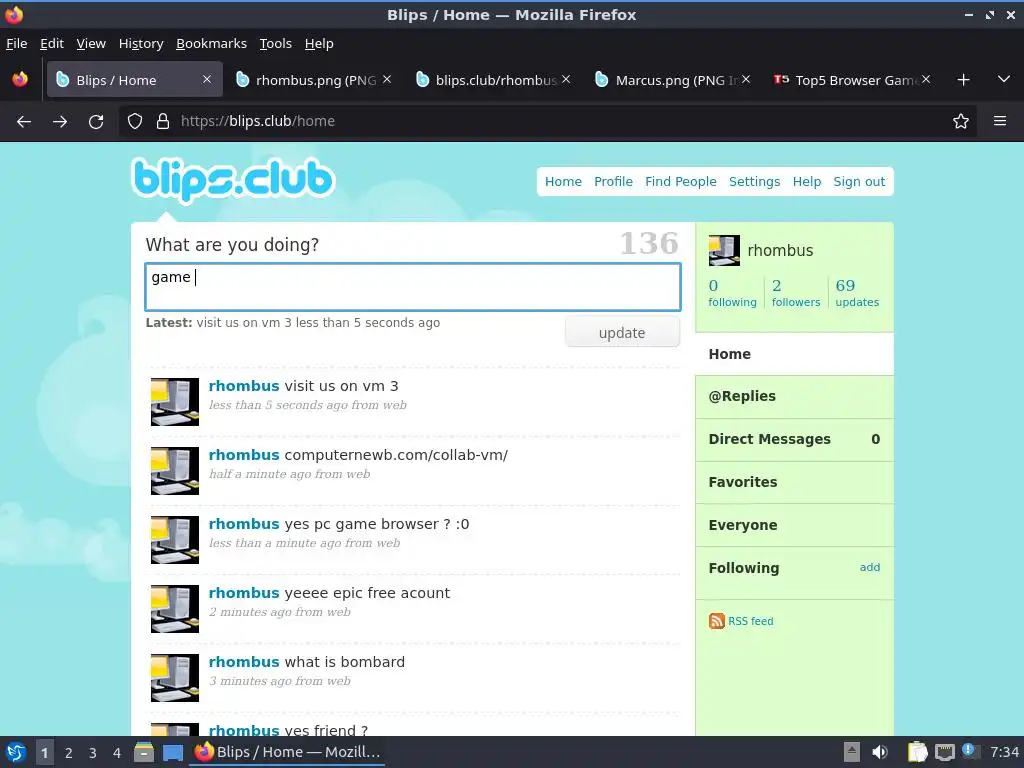Reload the current page
This screenshot has height=768, width=1024.
click(96, 121)
